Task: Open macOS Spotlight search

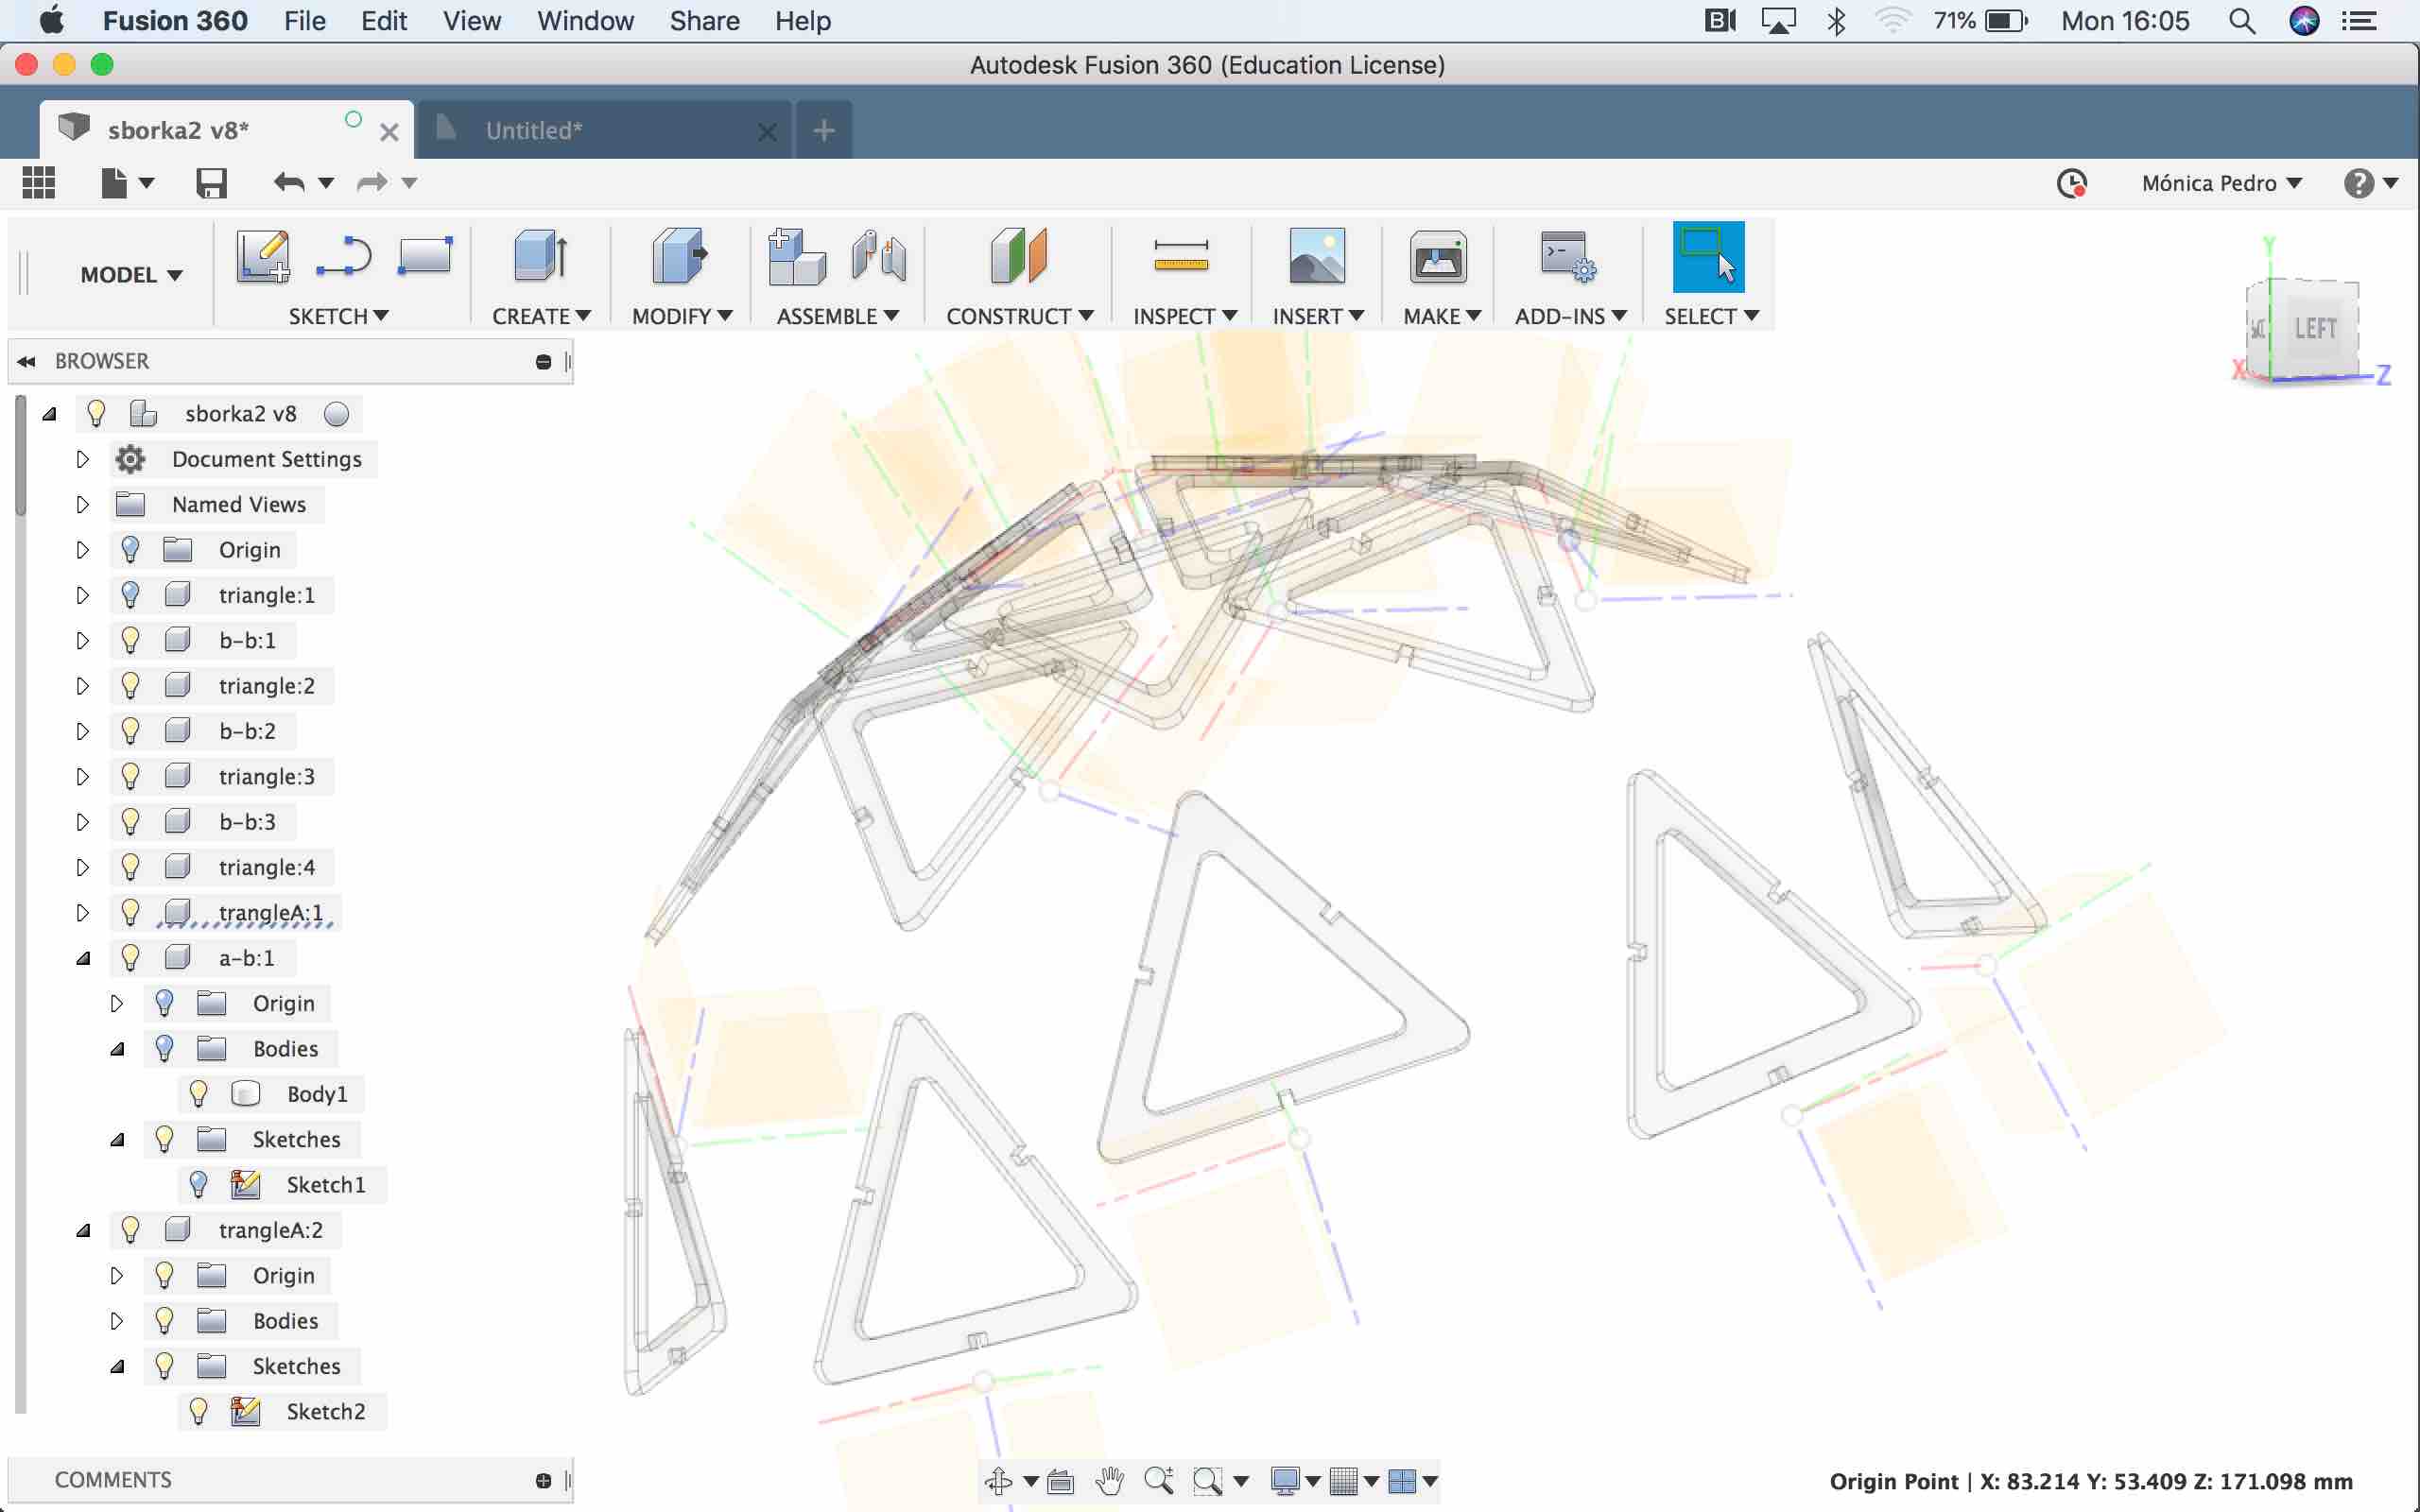Action: [2242, 21]
